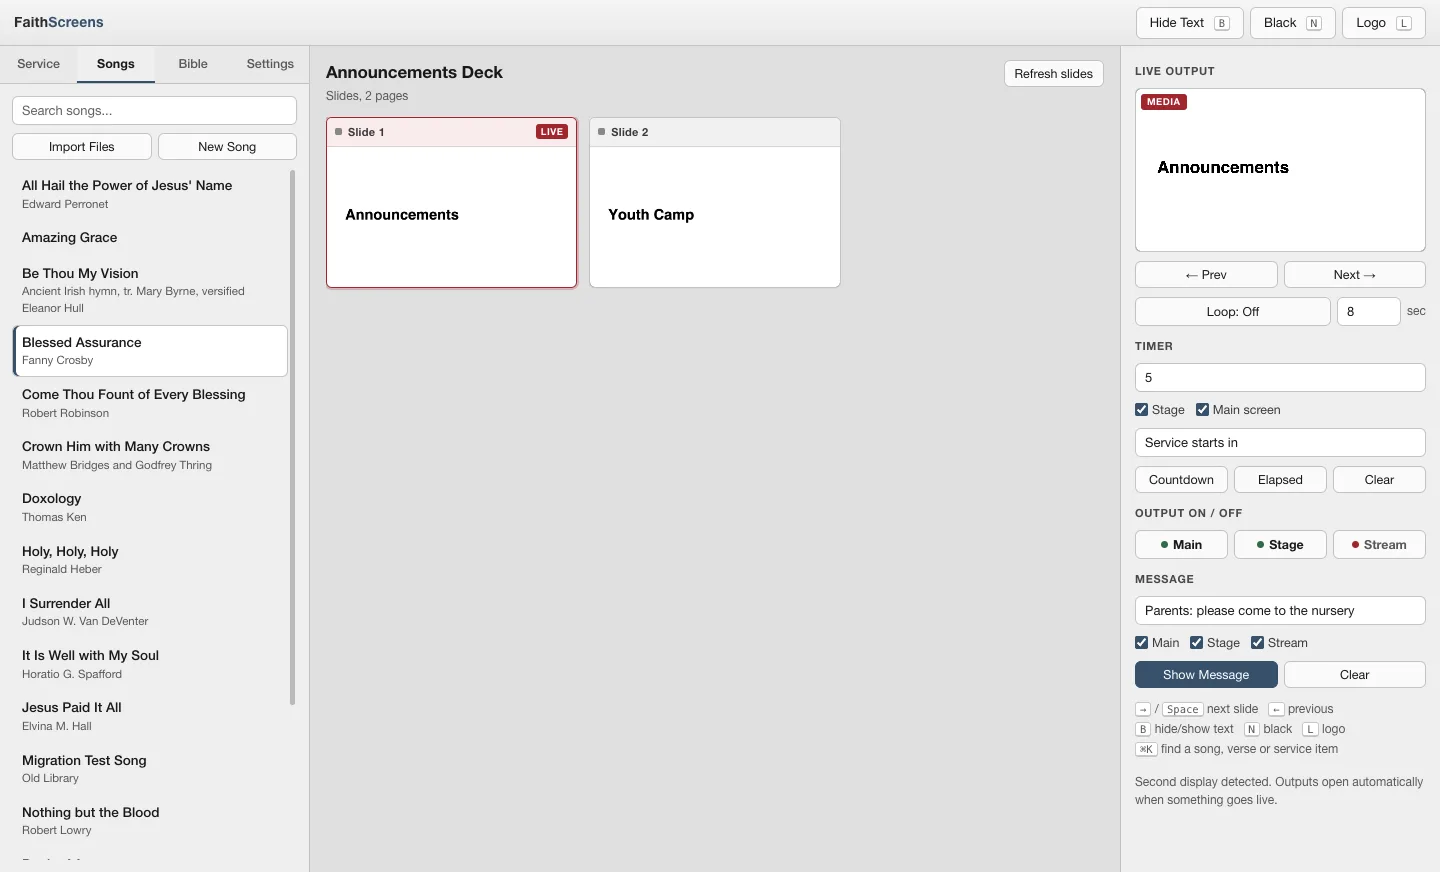Open the Settings tab
The image size is (1440, 872).
point(270,64)
